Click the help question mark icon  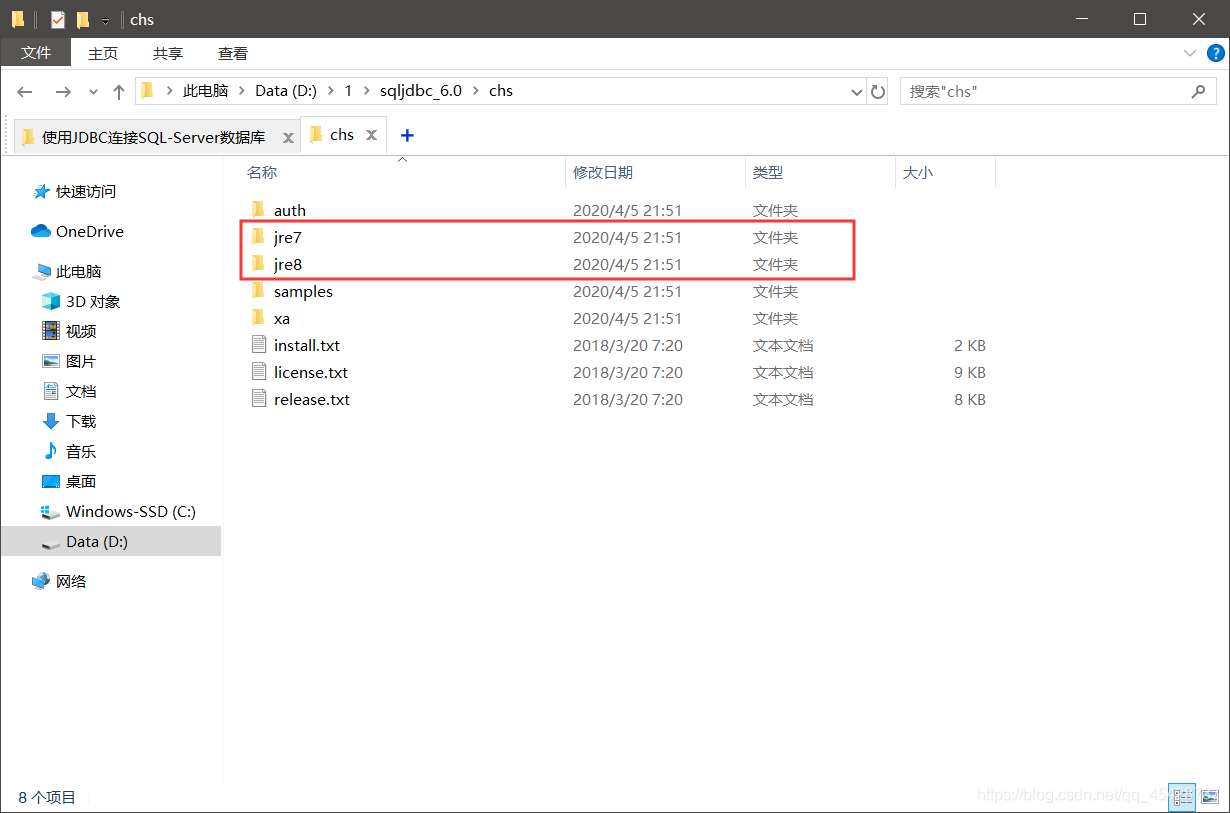pyautogui.click(x=1217, y=53)
